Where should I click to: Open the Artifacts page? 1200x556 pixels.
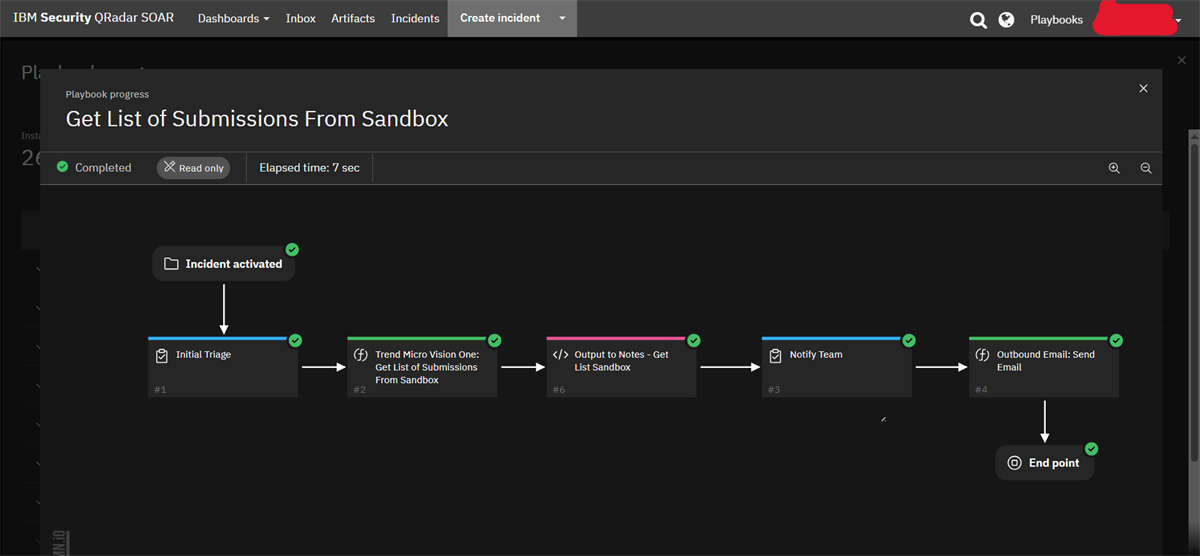[353, 18]
